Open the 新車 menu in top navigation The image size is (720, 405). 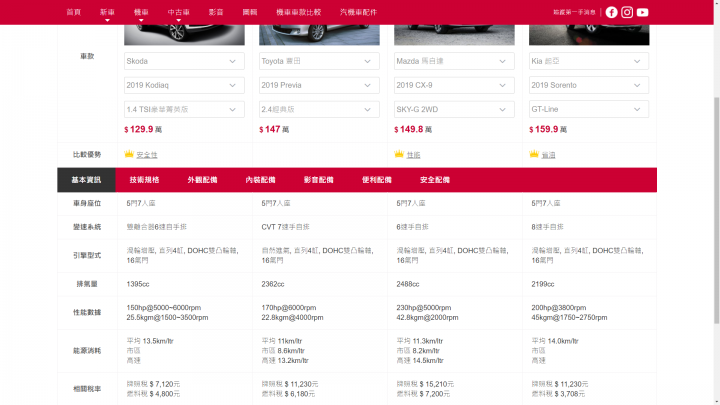pos(107,12)
